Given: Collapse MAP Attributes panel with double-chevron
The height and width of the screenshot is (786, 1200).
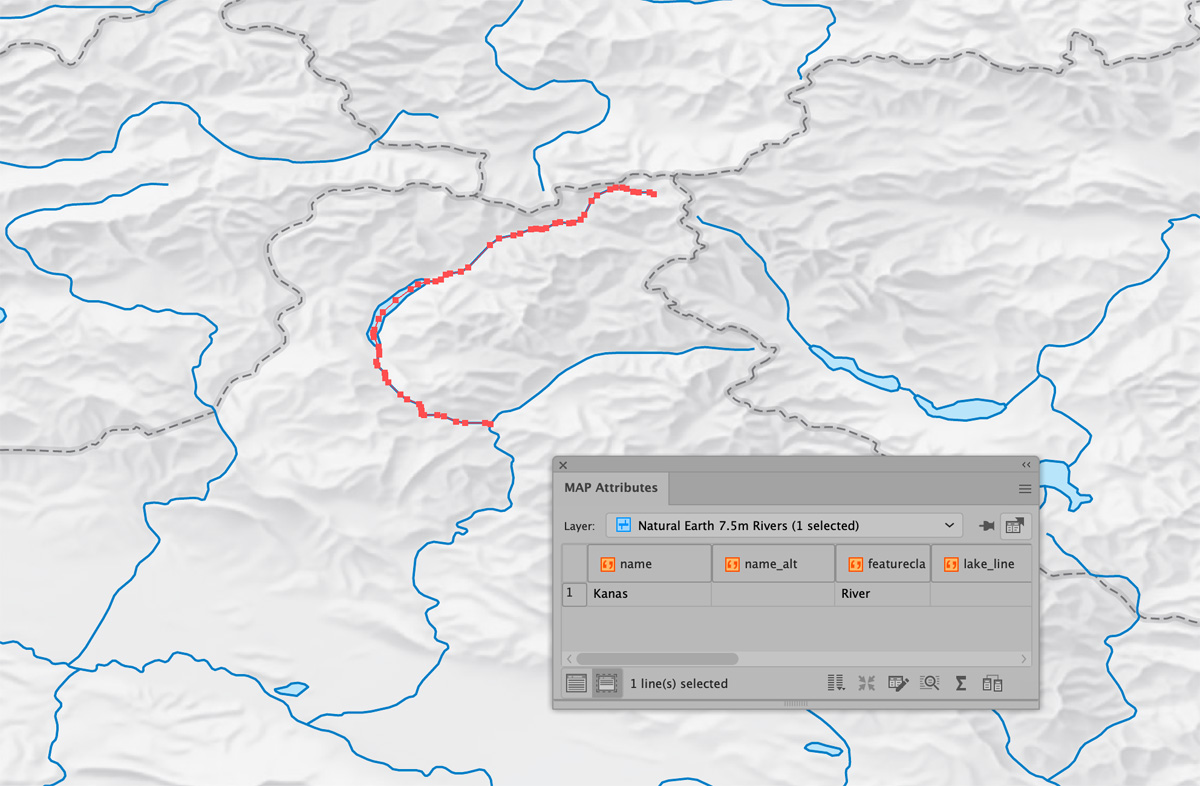Looking at the screenshot, I should tap(1025, 465).
